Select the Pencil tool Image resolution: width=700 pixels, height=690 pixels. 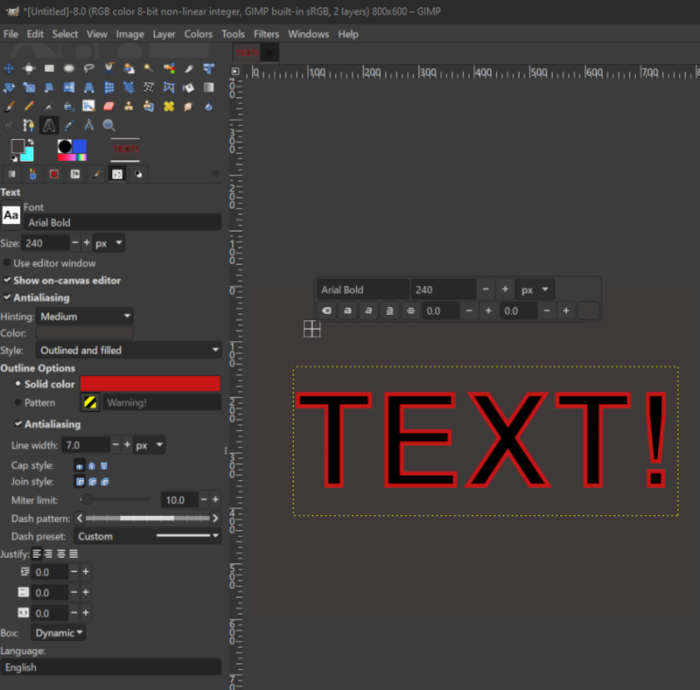(29, 106)
